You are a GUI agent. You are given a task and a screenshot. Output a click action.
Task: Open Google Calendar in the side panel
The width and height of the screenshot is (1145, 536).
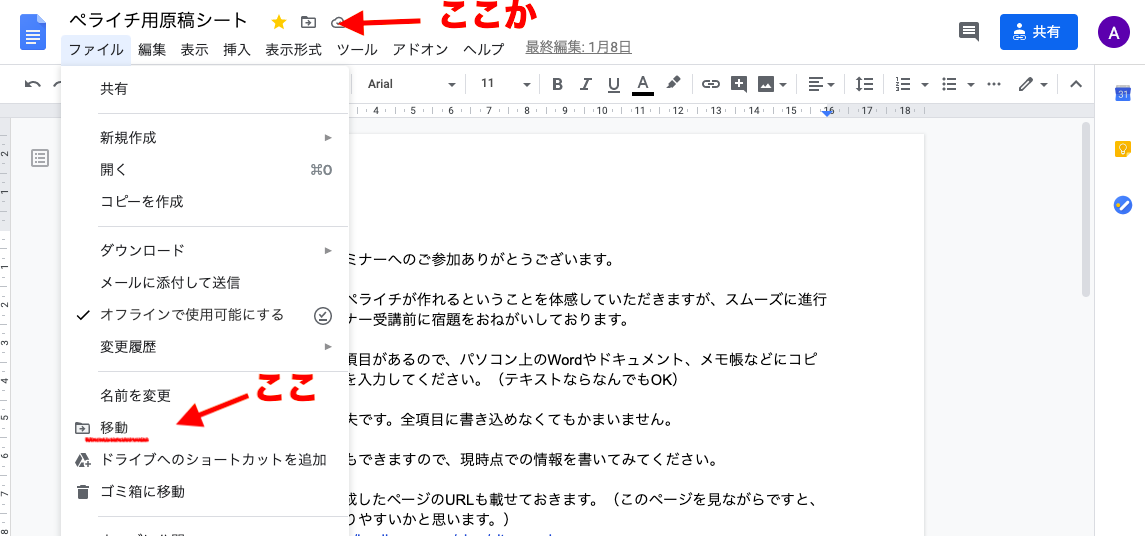pyautogui.click(x=1122, y=93)
